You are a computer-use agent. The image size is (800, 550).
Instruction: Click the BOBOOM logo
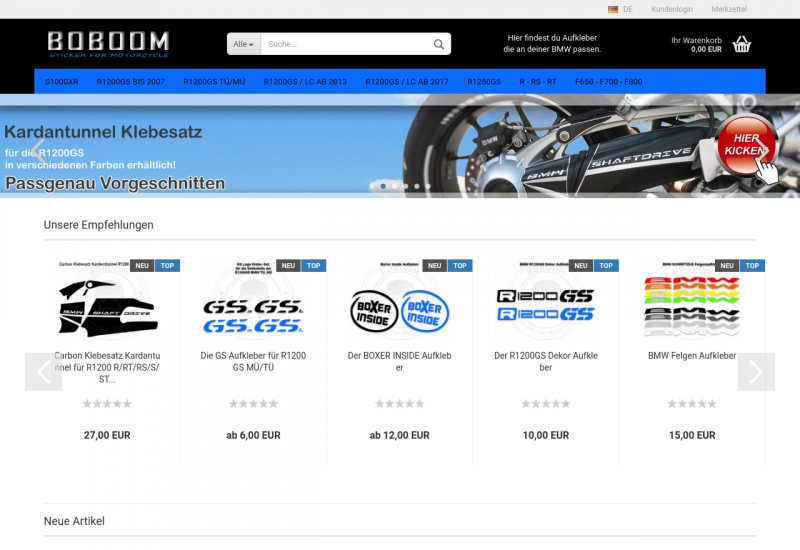(108, 43)
